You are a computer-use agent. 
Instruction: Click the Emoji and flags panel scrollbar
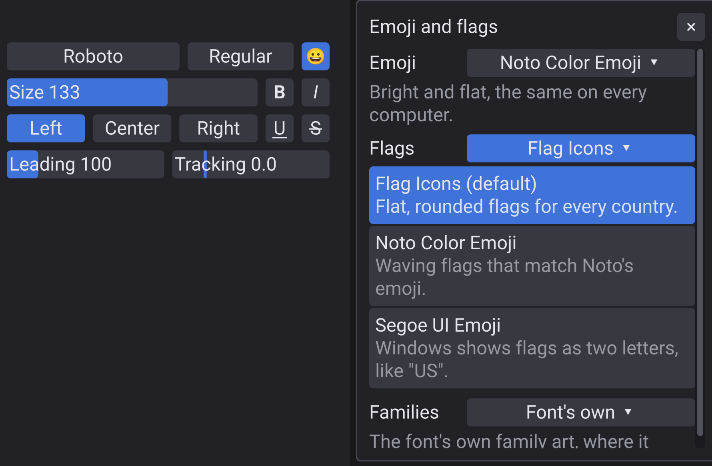pyautogui.click(x=700, y=243)
